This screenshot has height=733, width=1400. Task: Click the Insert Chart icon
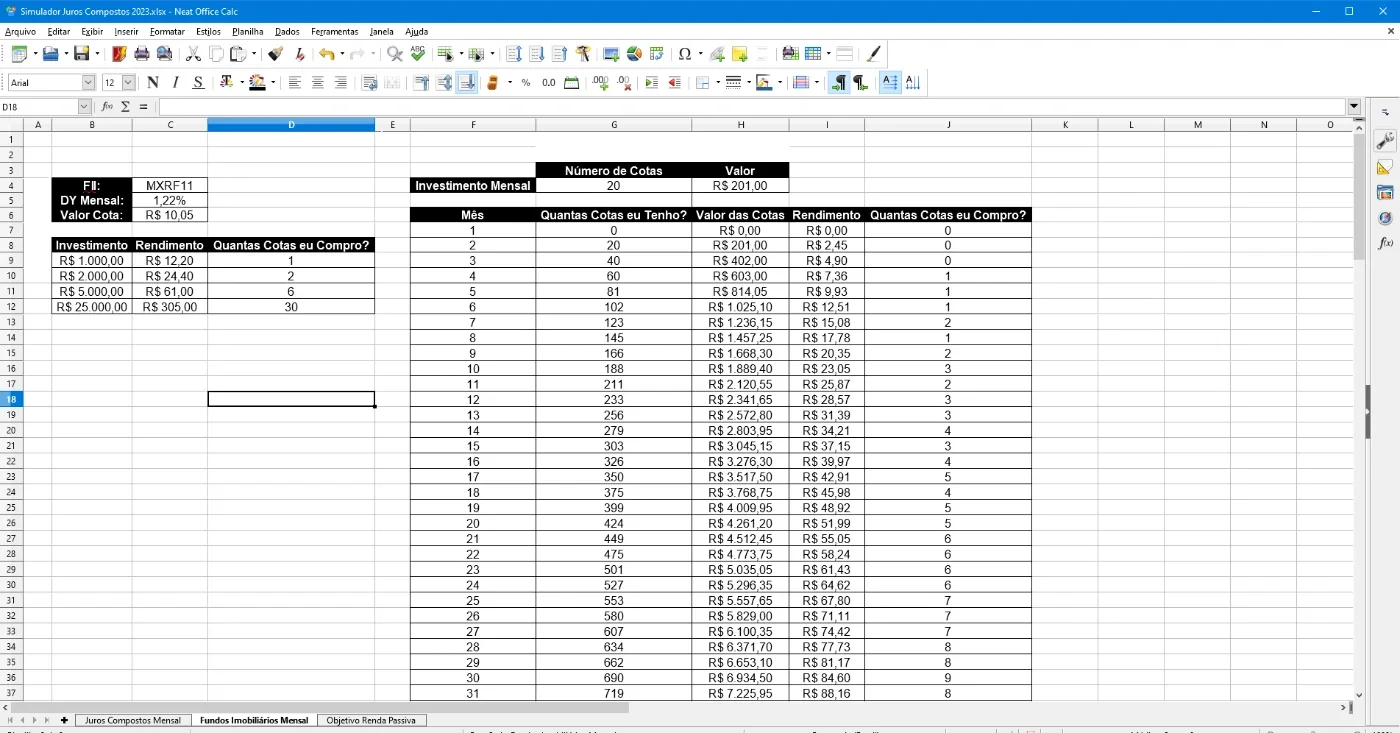[634, 54]
